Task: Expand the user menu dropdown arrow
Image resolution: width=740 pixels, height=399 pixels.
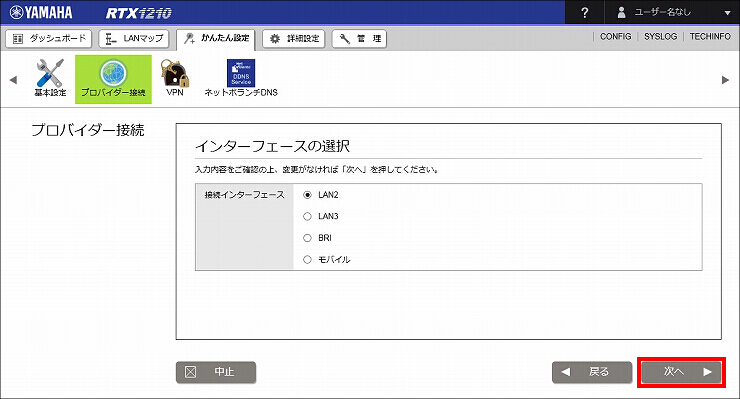Action: 727,13
